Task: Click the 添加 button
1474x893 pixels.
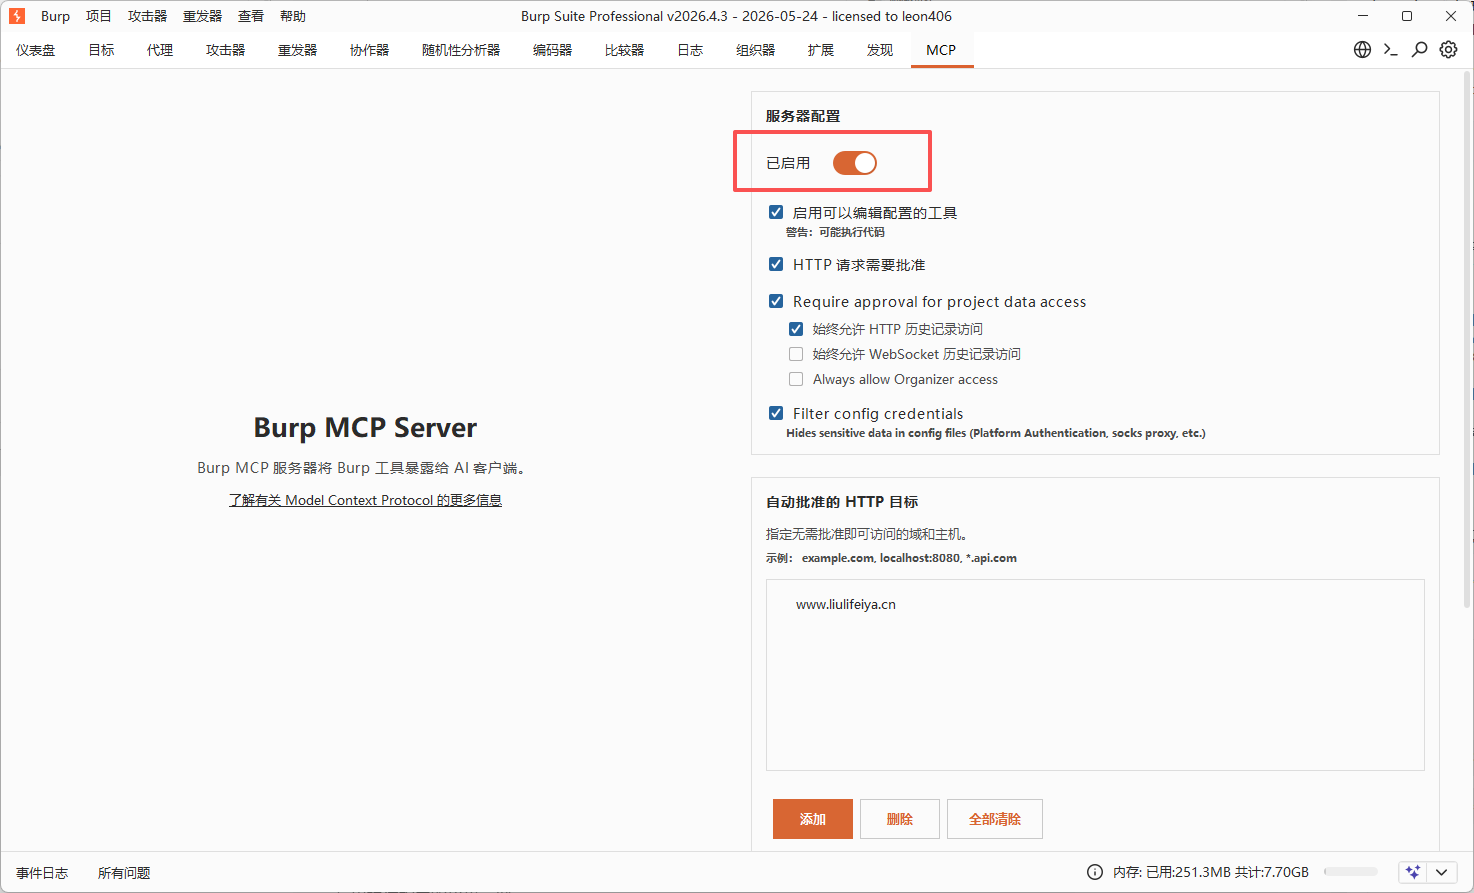Action: coord(813,819)
